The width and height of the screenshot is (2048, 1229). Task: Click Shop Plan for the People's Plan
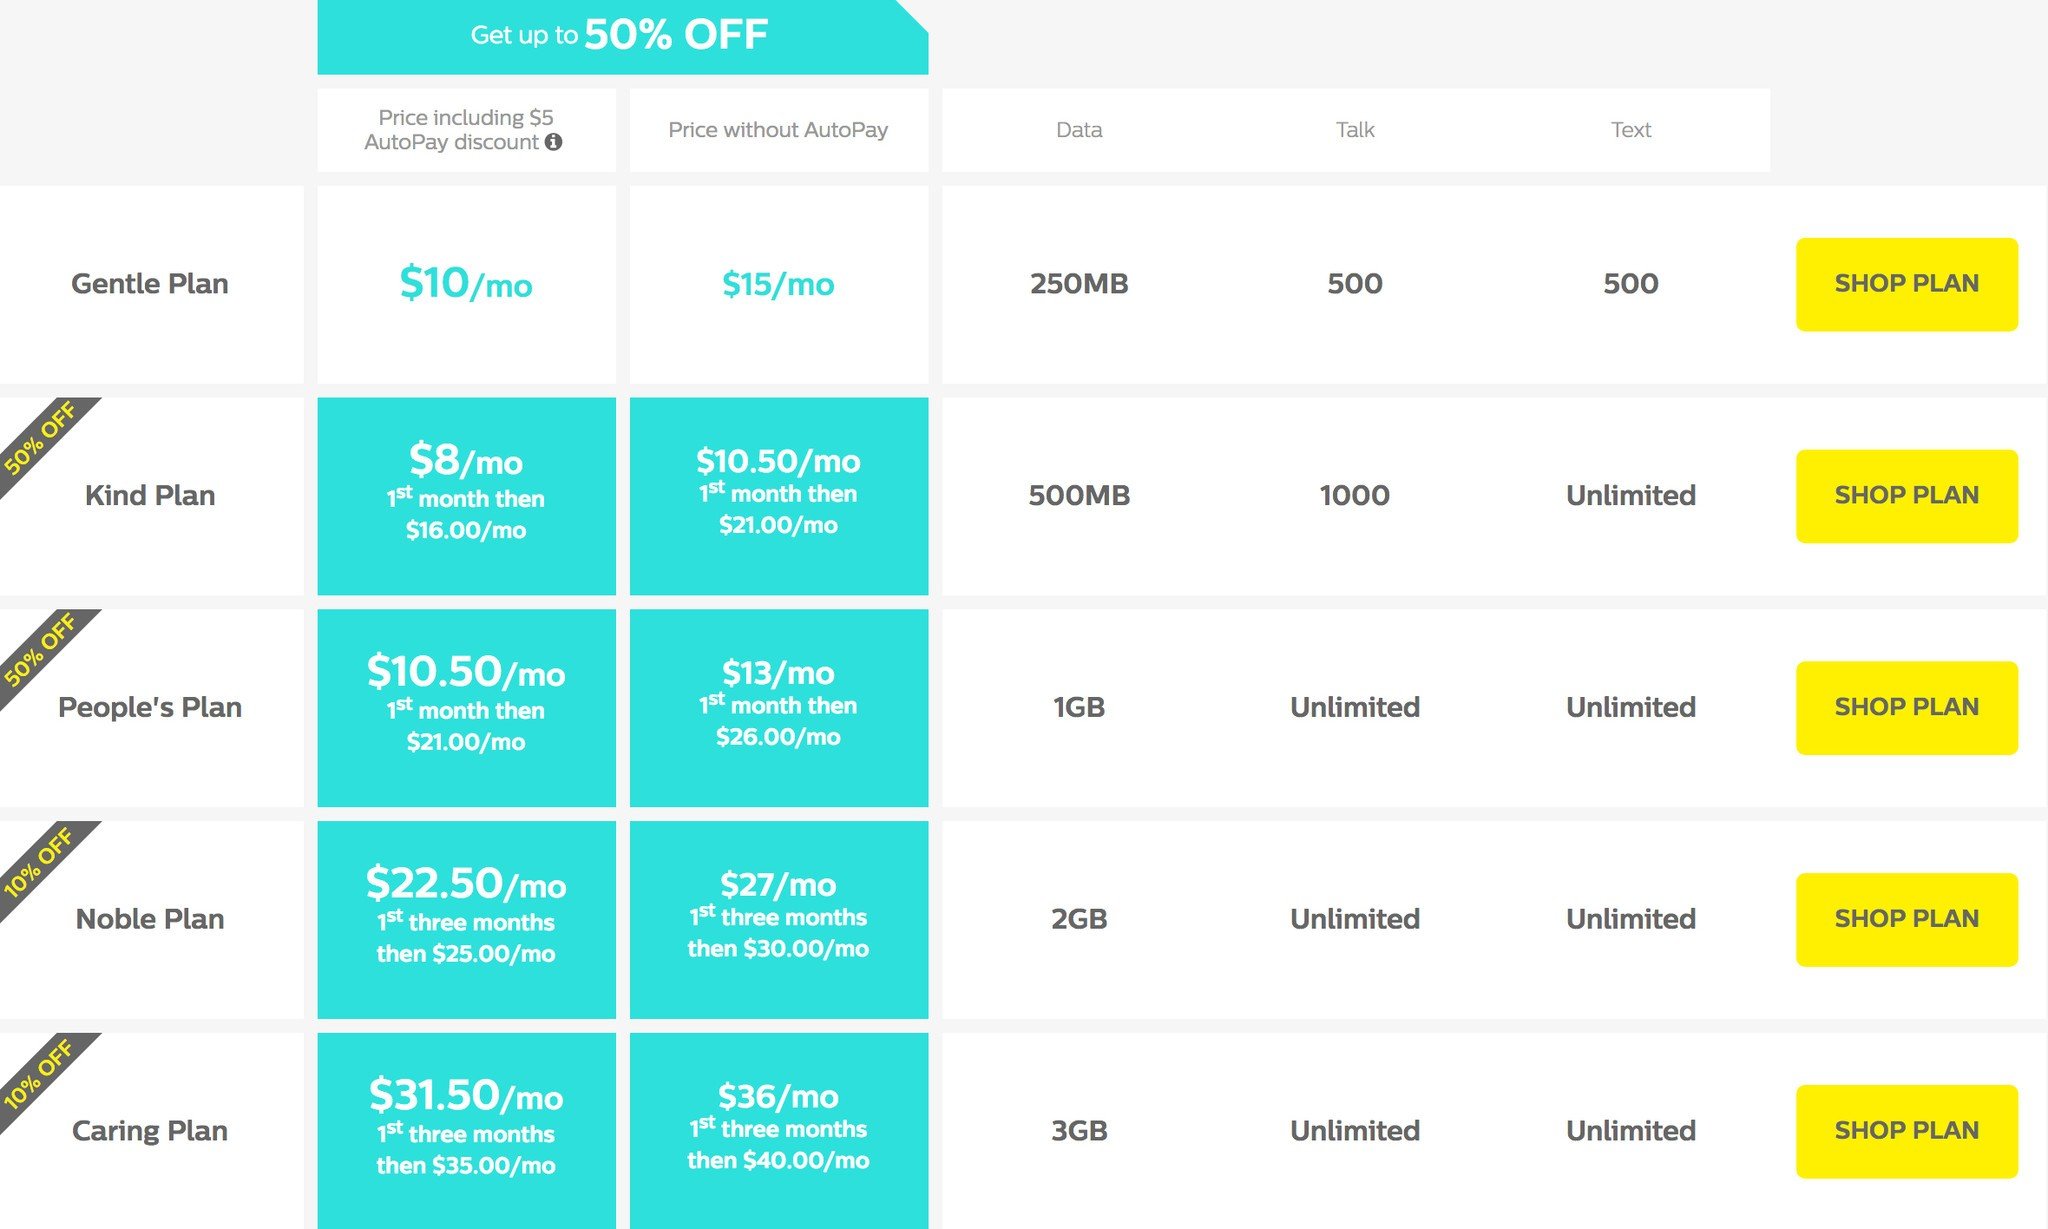tap(1906, 708)
